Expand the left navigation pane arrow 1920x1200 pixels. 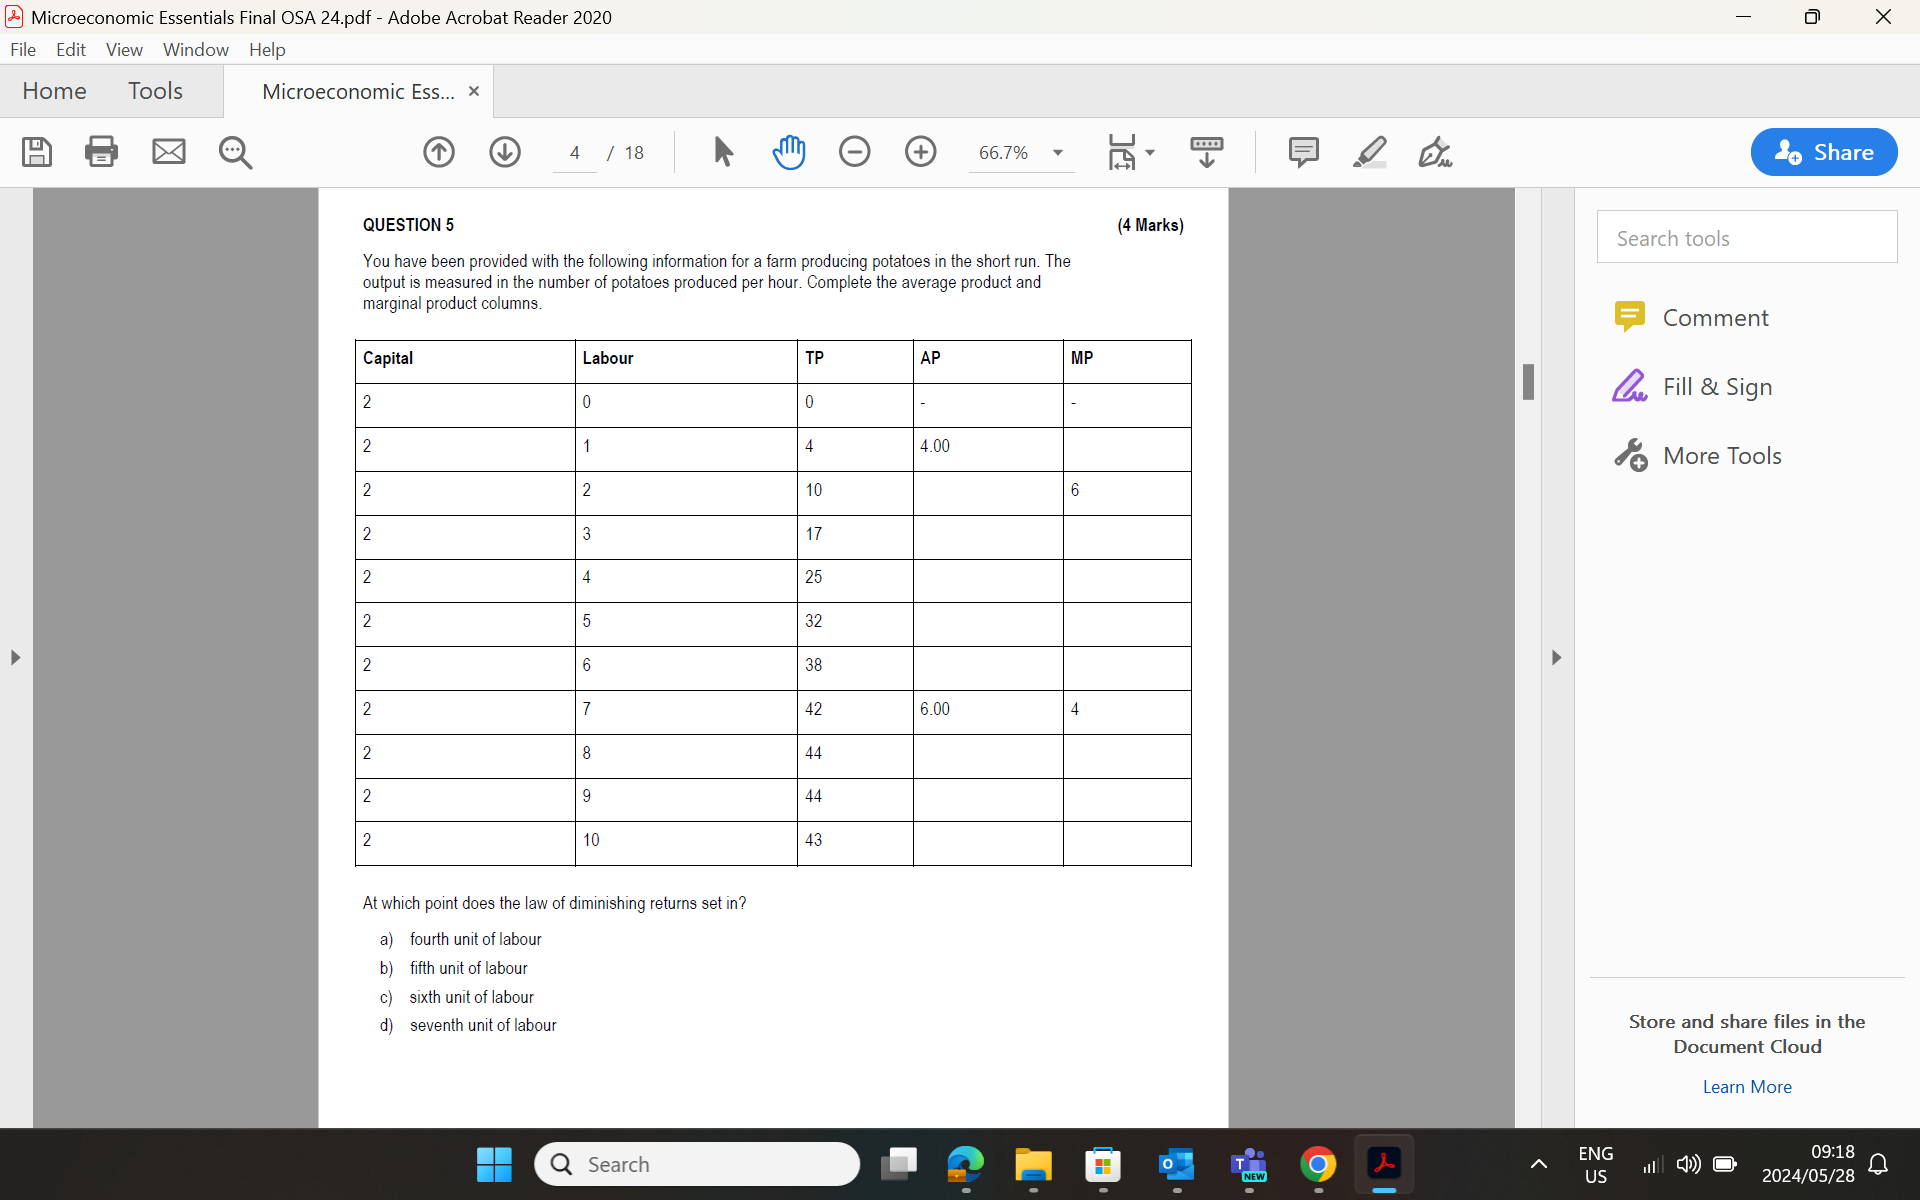(15, 657)
